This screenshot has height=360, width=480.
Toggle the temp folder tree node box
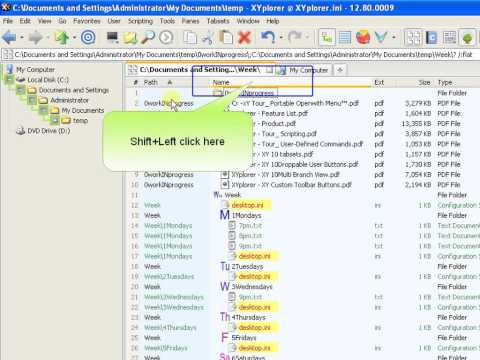pyautogui.click(x=55, y=120)
